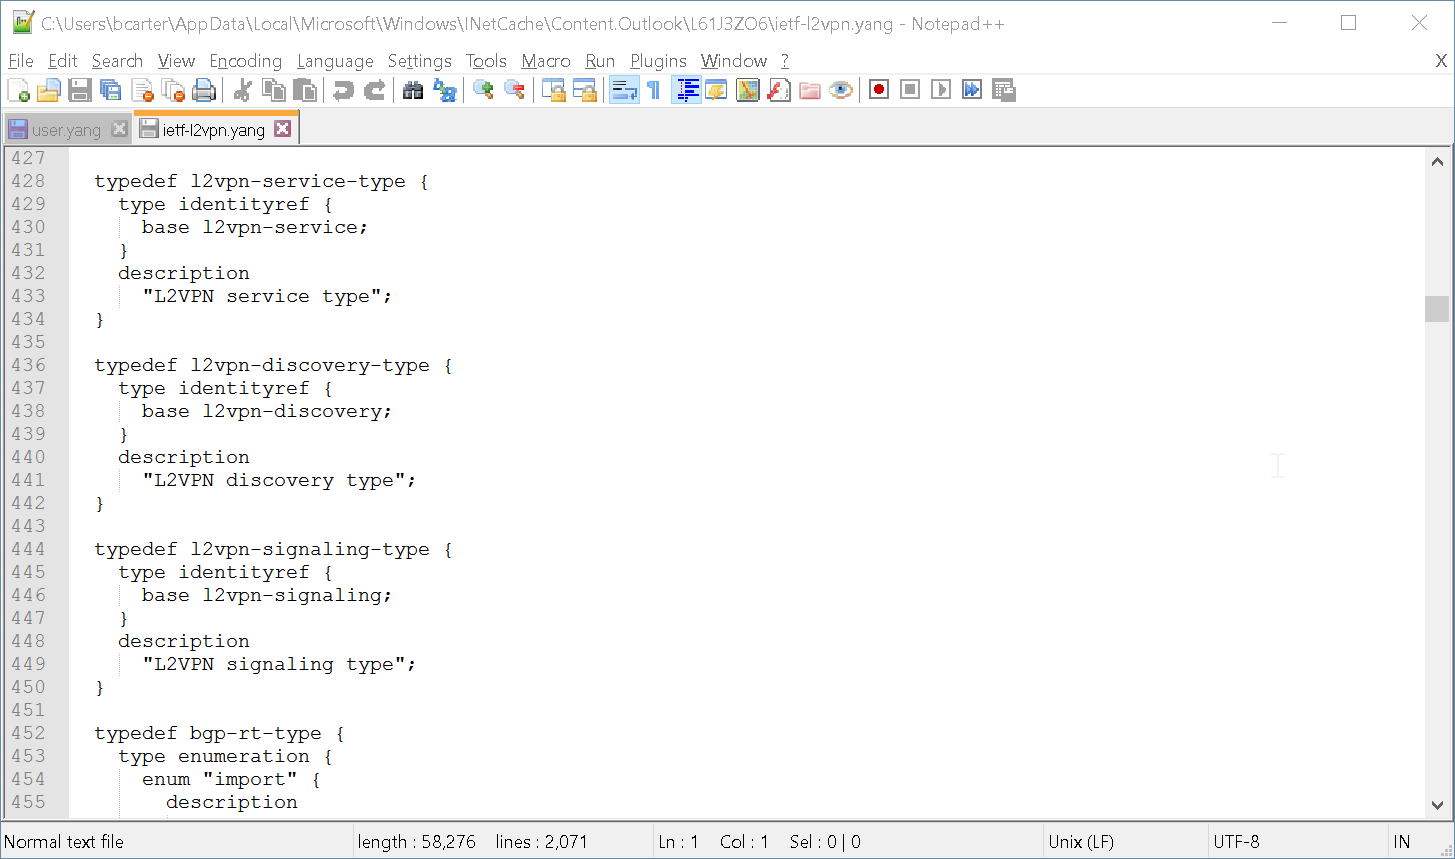Open the Edit menu
Viewport: 1455px width, 859px height.
62,61
